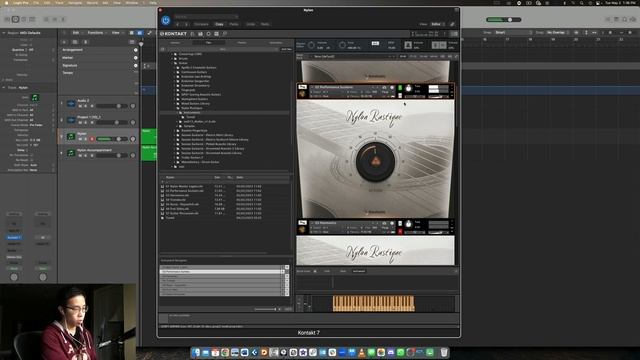This screenshot has width=640, height=360.
Task: Click the Kontakt save disk icon
Action: coord(200,34)
